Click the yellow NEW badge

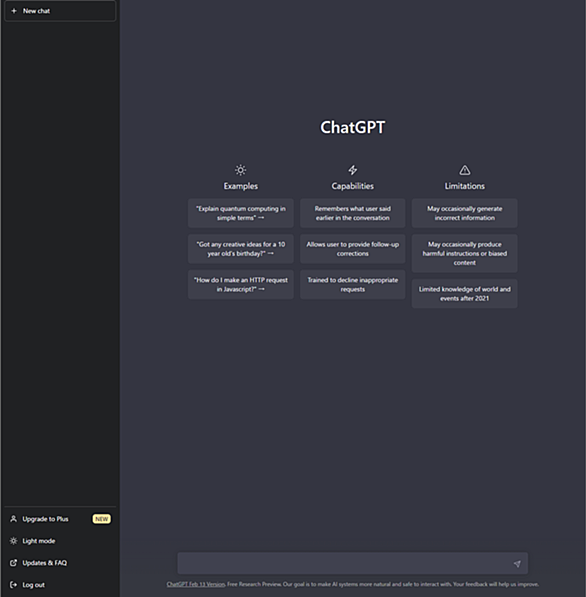[x=102, y=519]
